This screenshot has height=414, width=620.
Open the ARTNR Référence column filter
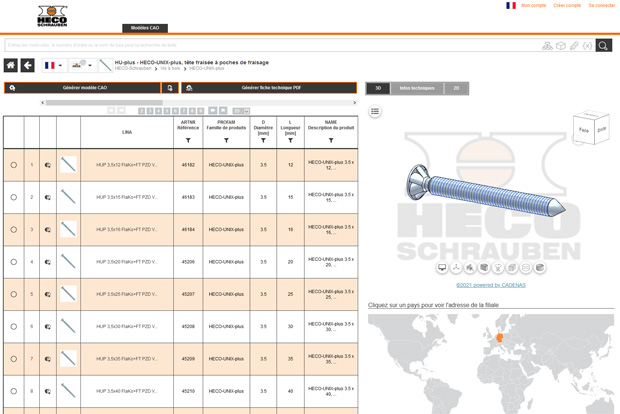(188, 140)
